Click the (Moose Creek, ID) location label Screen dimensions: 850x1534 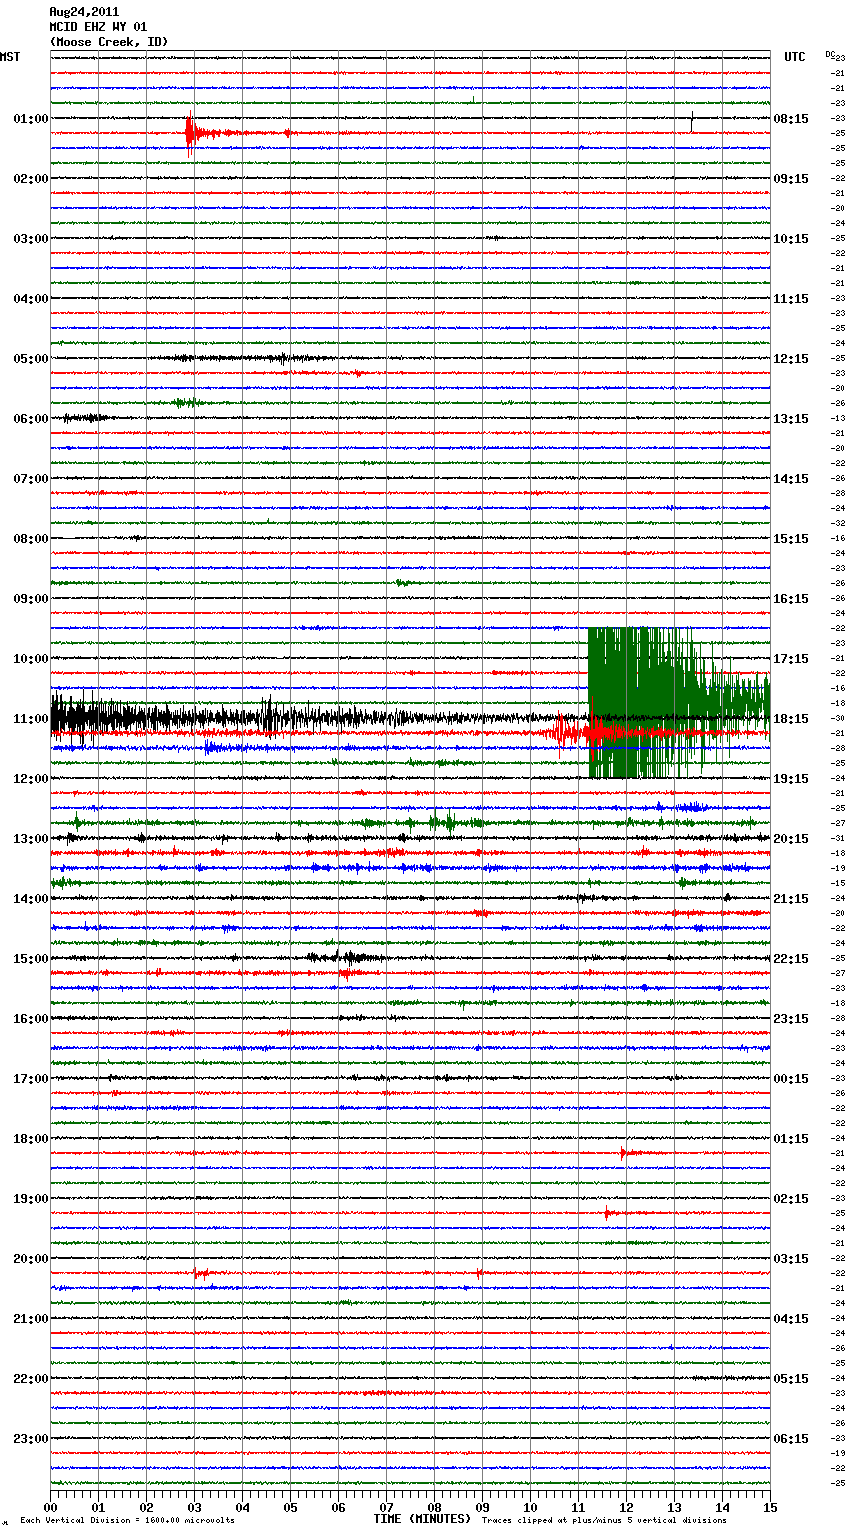pyautogui.click(x=109, y=42)
